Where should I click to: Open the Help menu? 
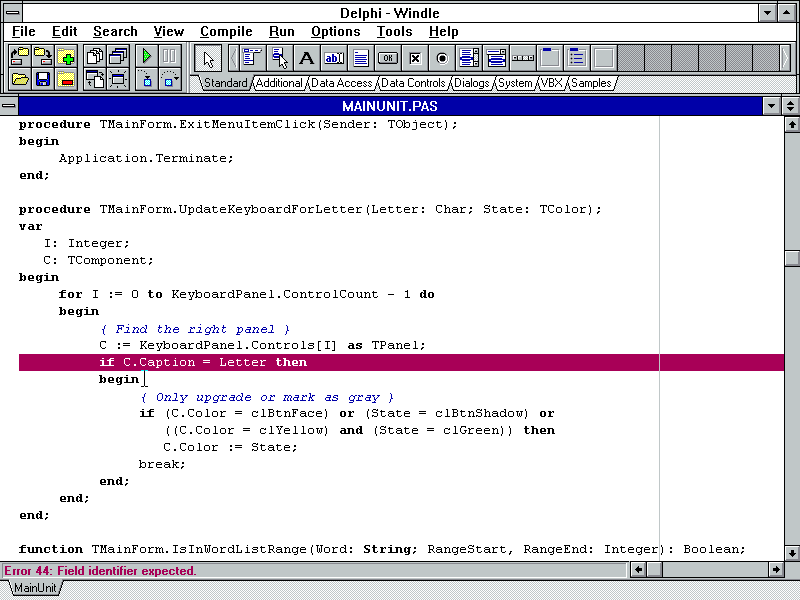pos(443,32)
